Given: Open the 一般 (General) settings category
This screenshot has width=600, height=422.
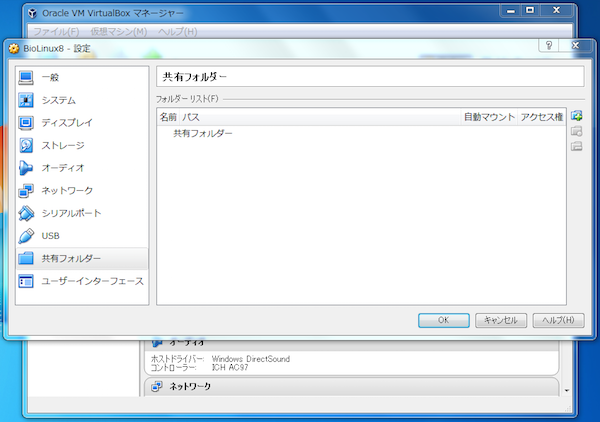Looking at the screenshot, I should pyautogui.click(x=82, y=77).
